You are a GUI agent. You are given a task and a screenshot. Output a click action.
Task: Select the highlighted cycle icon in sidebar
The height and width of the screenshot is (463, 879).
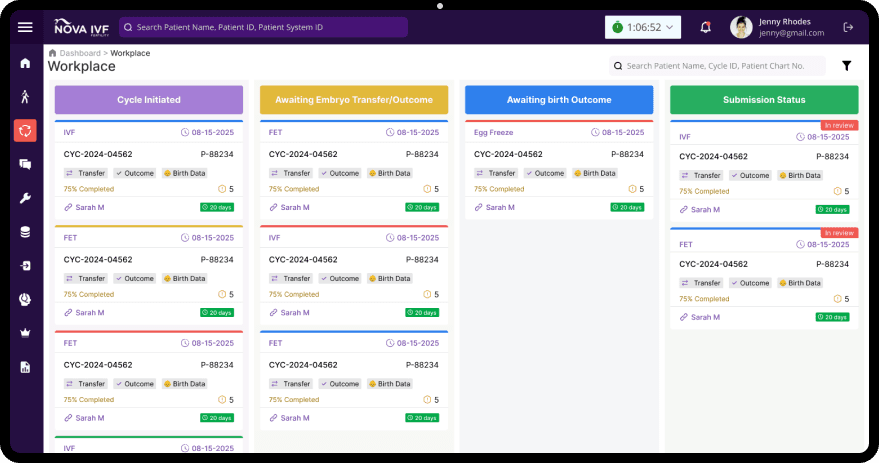(x=25, y=130)
